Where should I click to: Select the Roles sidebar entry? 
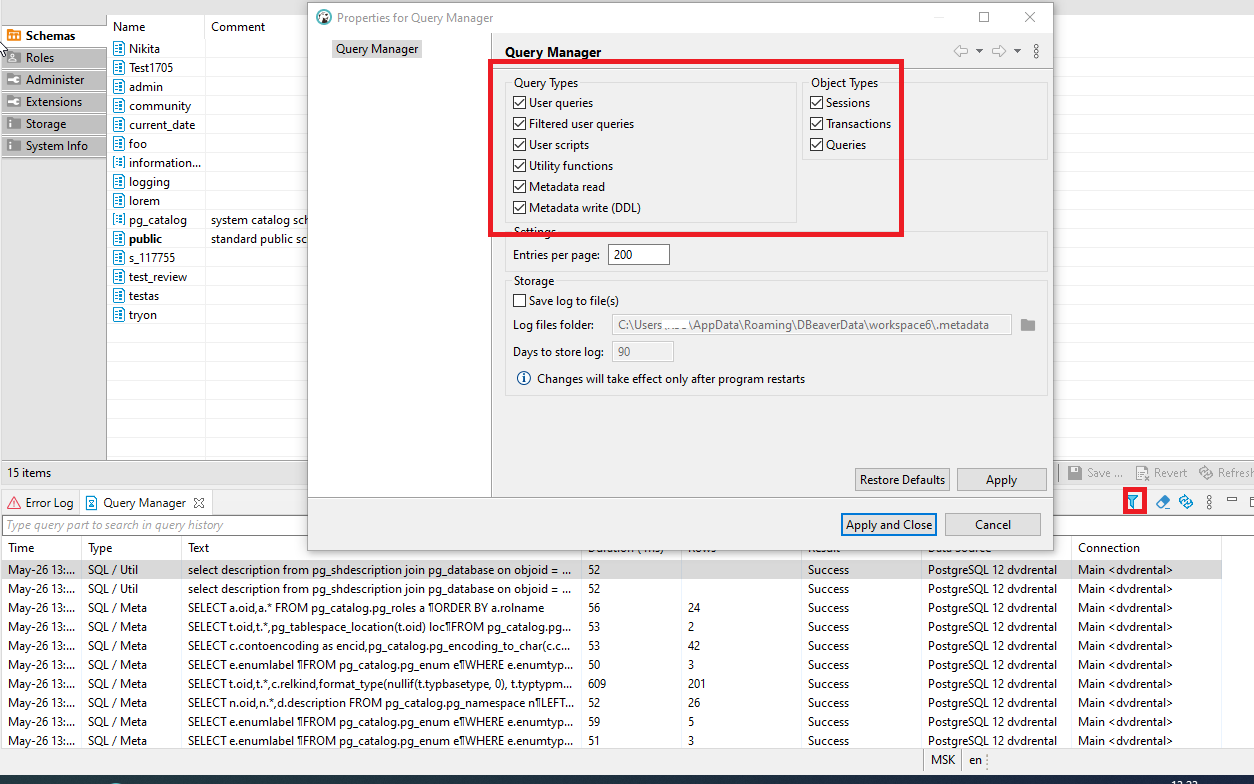(53, 58)
